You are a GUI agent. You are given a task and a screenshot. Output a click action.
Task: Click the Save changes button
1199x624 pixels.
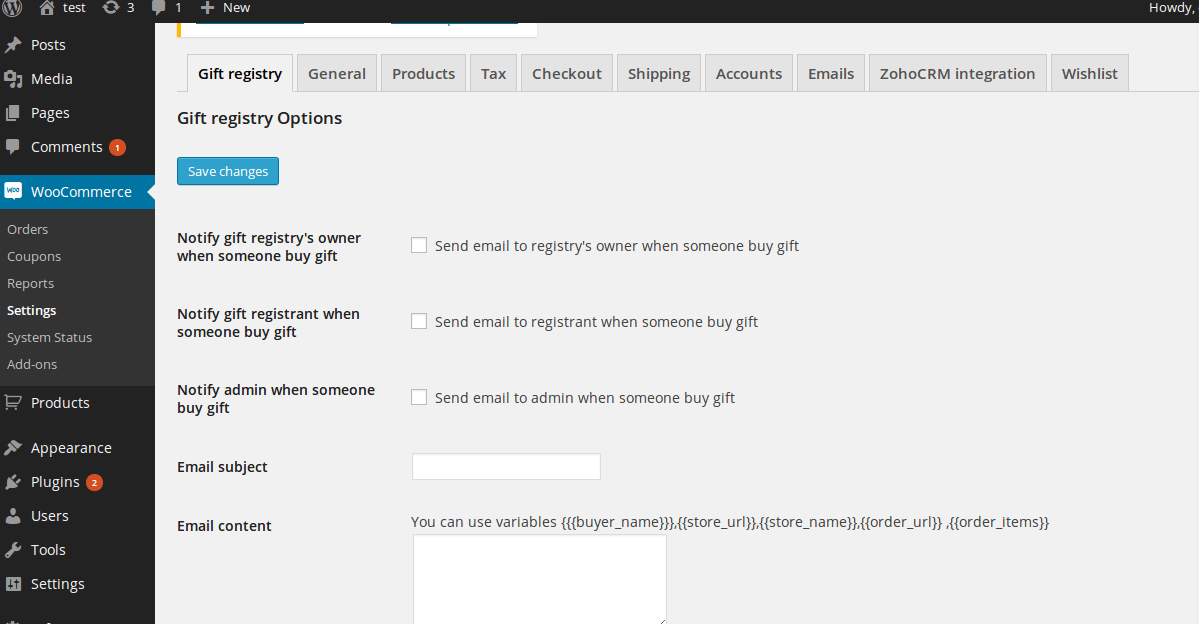pyautogui.click(x=228, y=171)
